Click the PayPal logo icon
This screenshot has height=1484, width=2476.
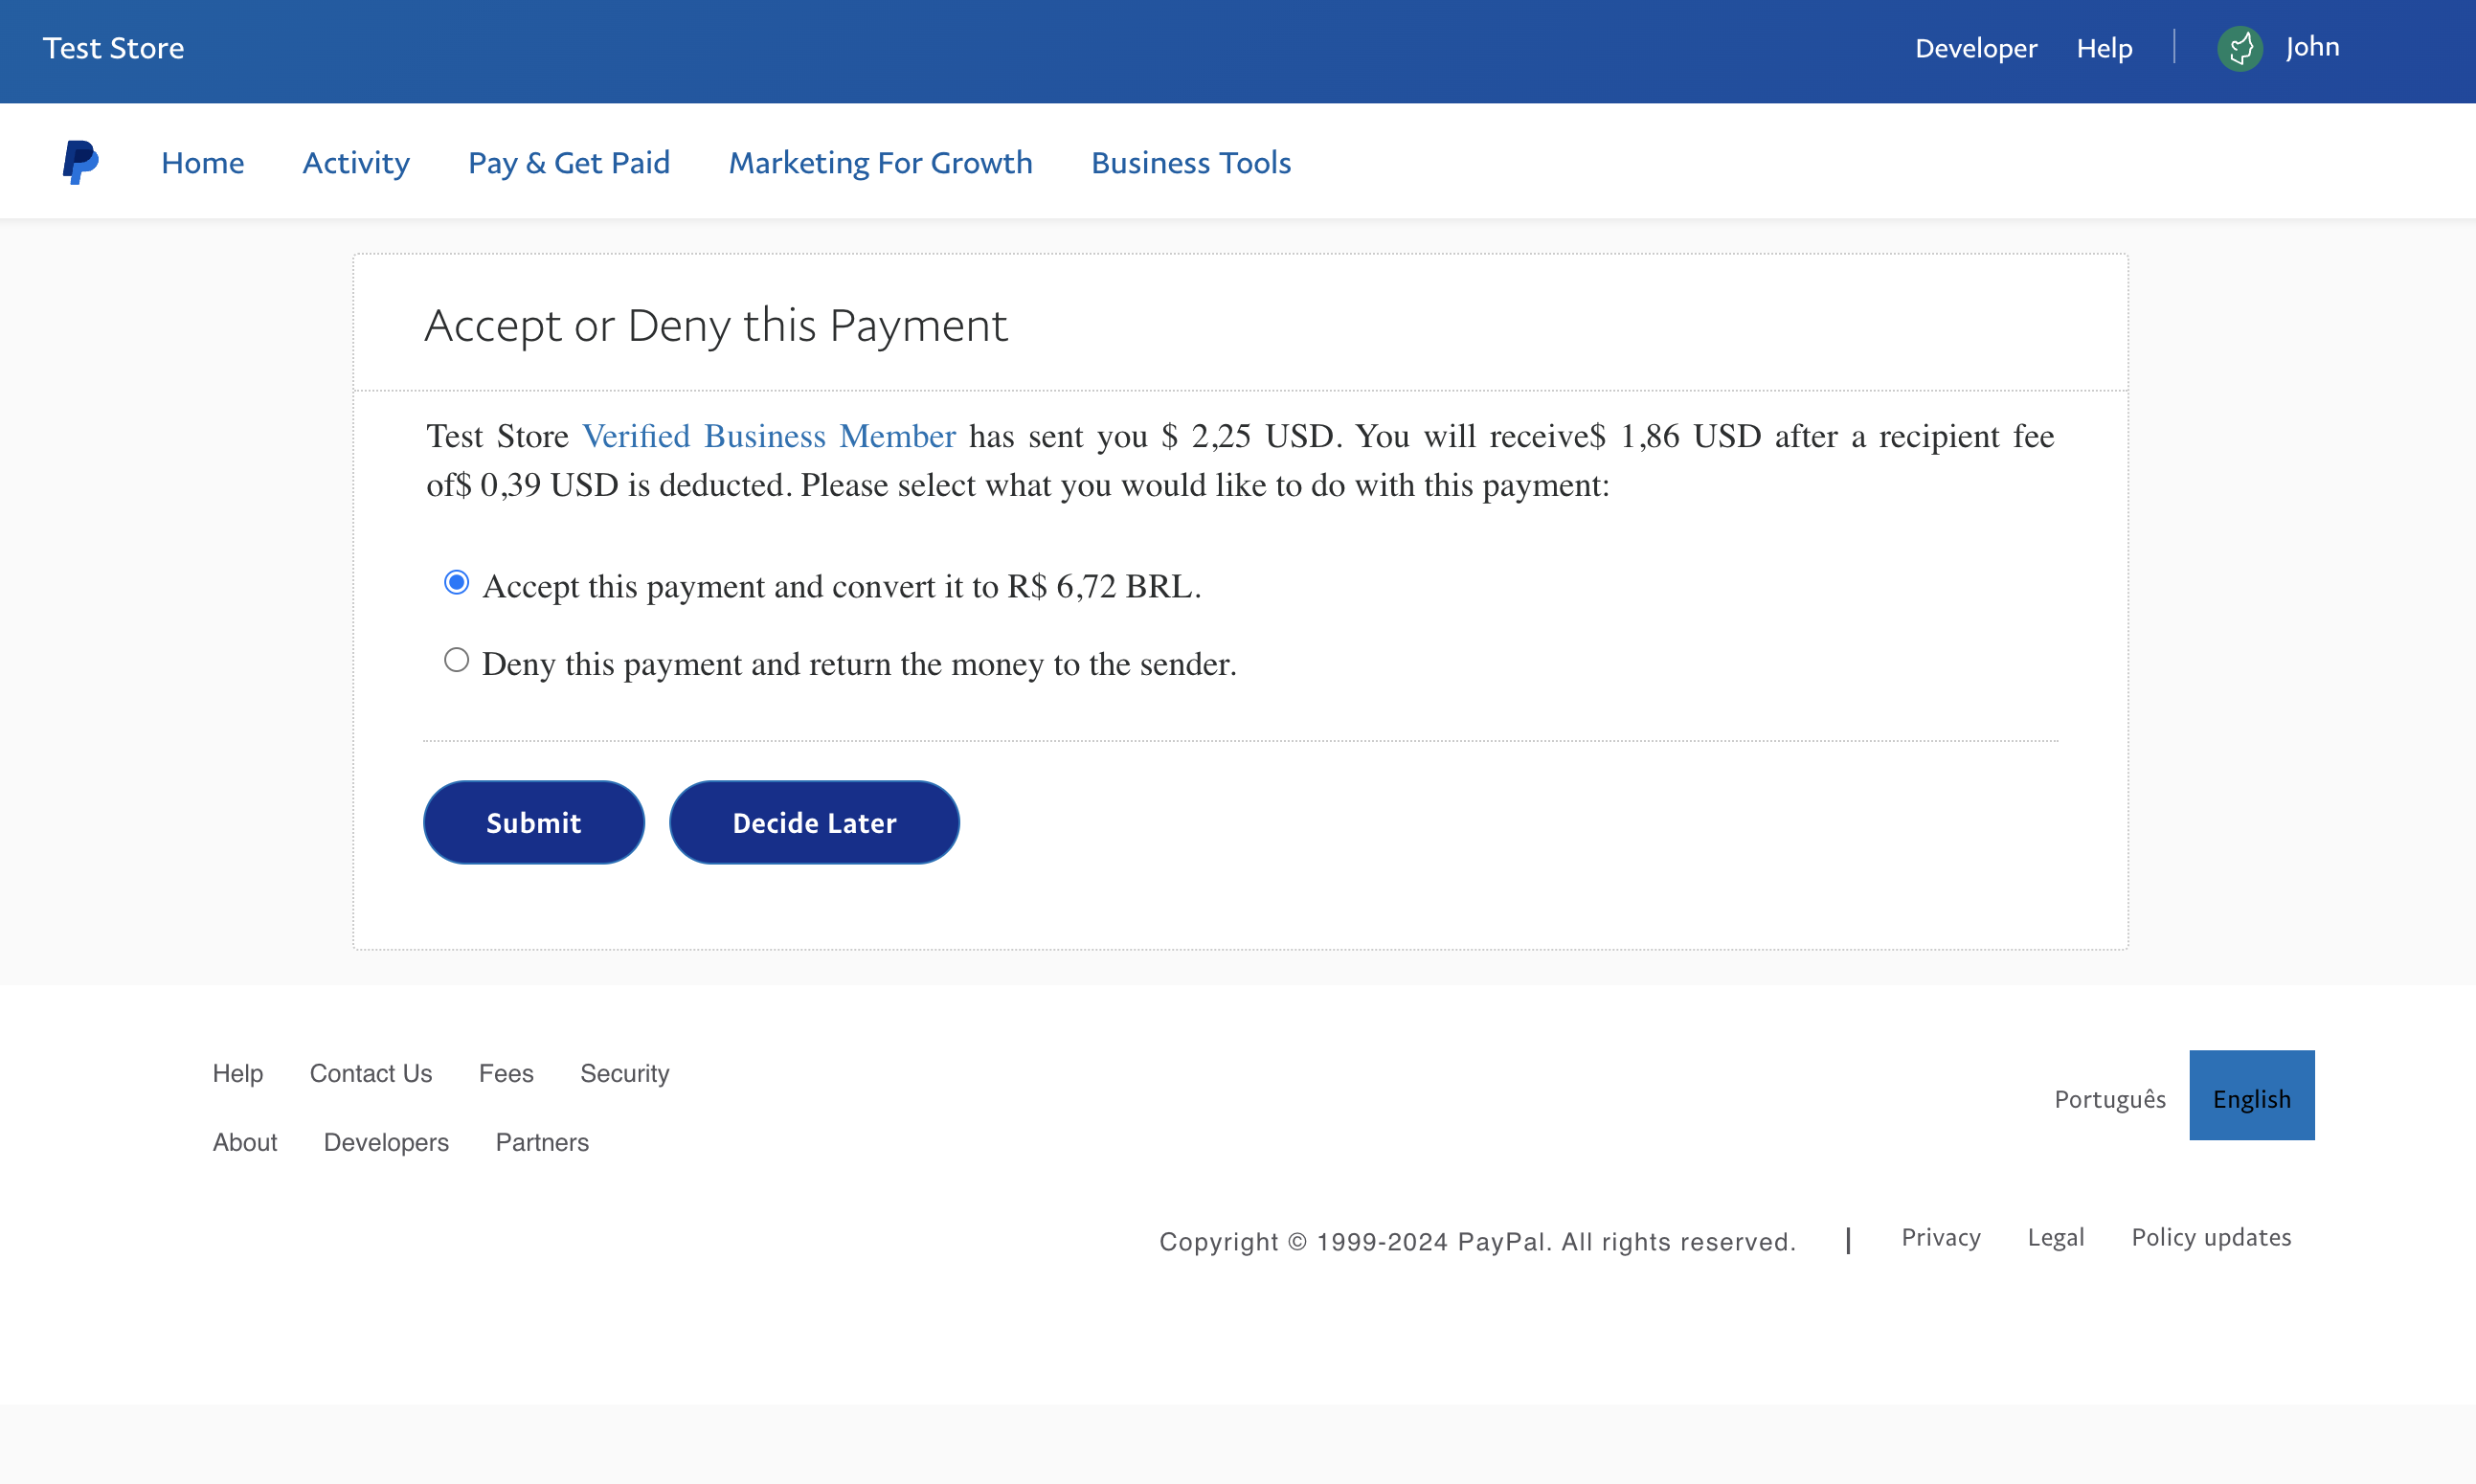tap(80, 162)
